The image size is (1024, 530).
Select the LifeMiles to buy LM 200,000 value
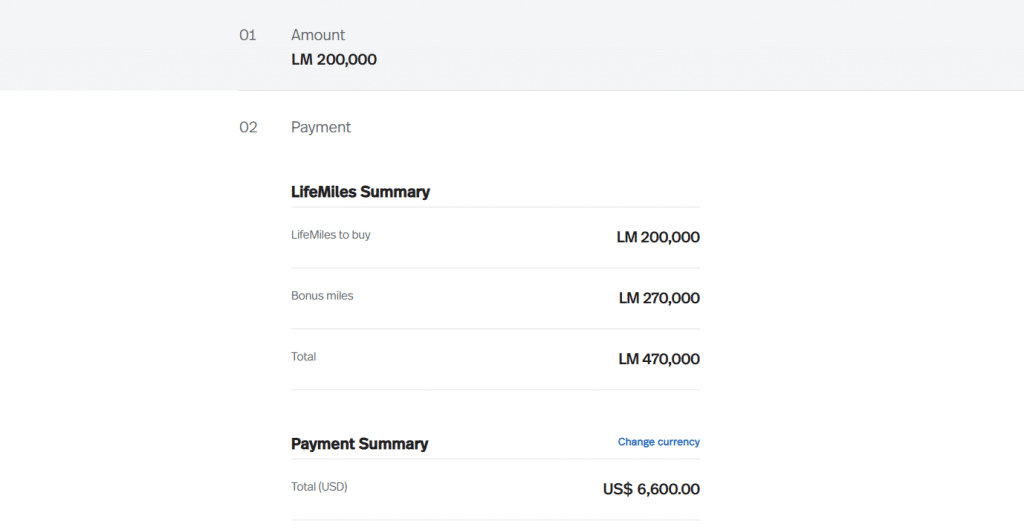[x=658, y=238]
